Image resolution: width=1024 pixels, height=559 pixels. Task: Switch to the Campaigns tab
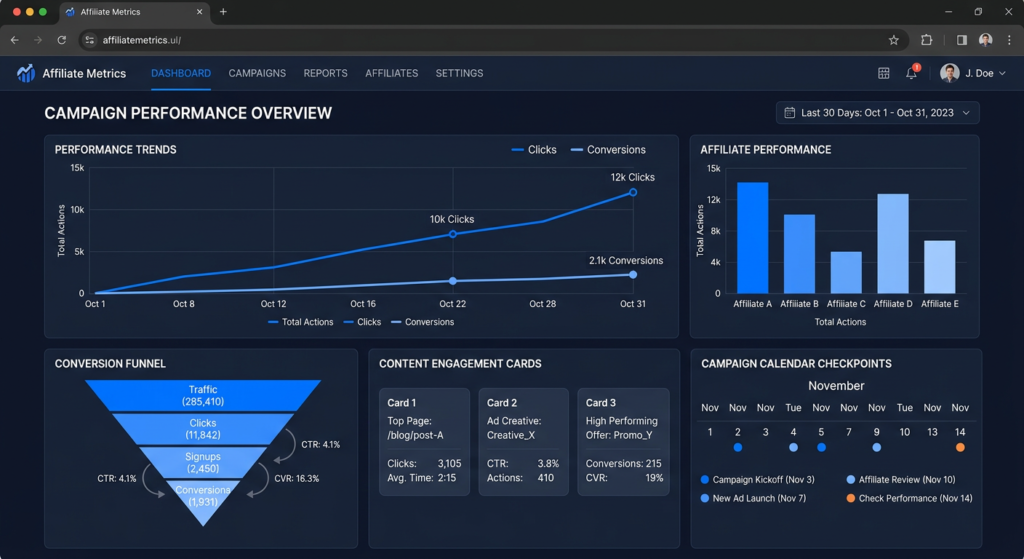[x=257, y=73]
